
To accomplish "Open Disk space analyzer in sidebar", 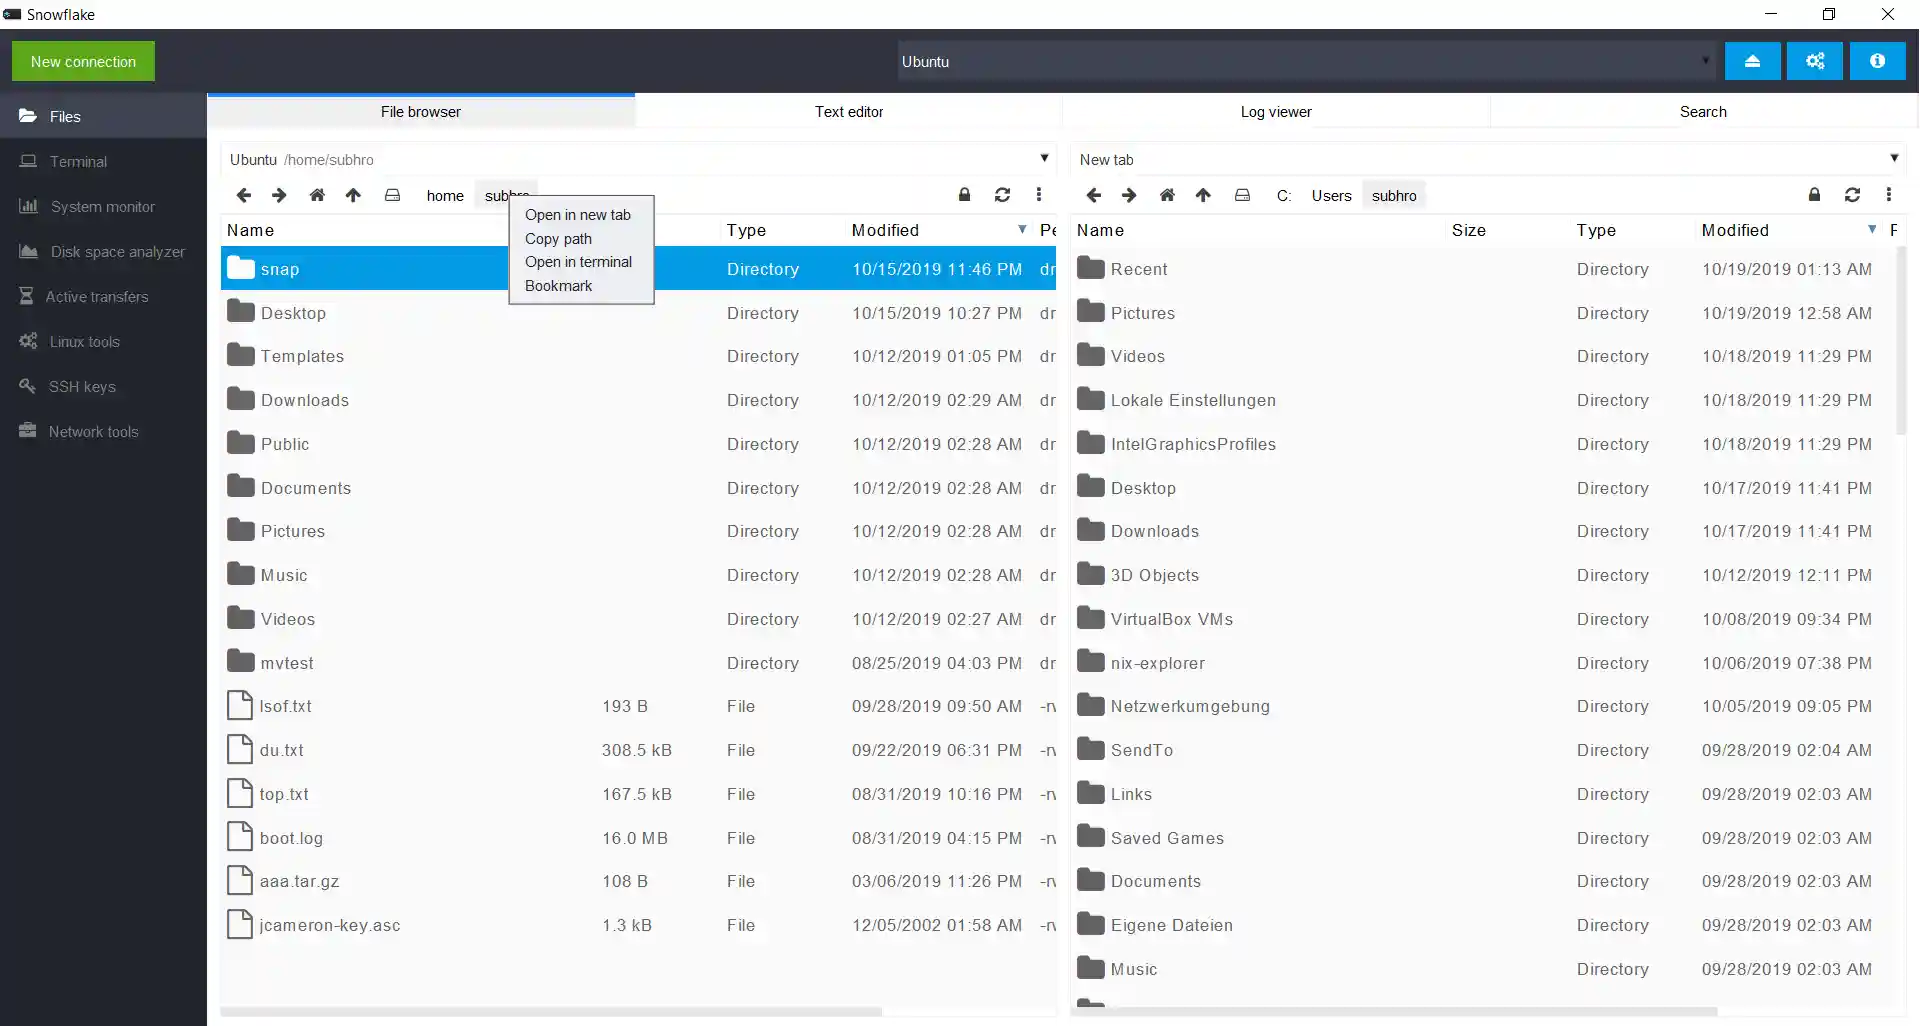I will [x=117, y=252].
